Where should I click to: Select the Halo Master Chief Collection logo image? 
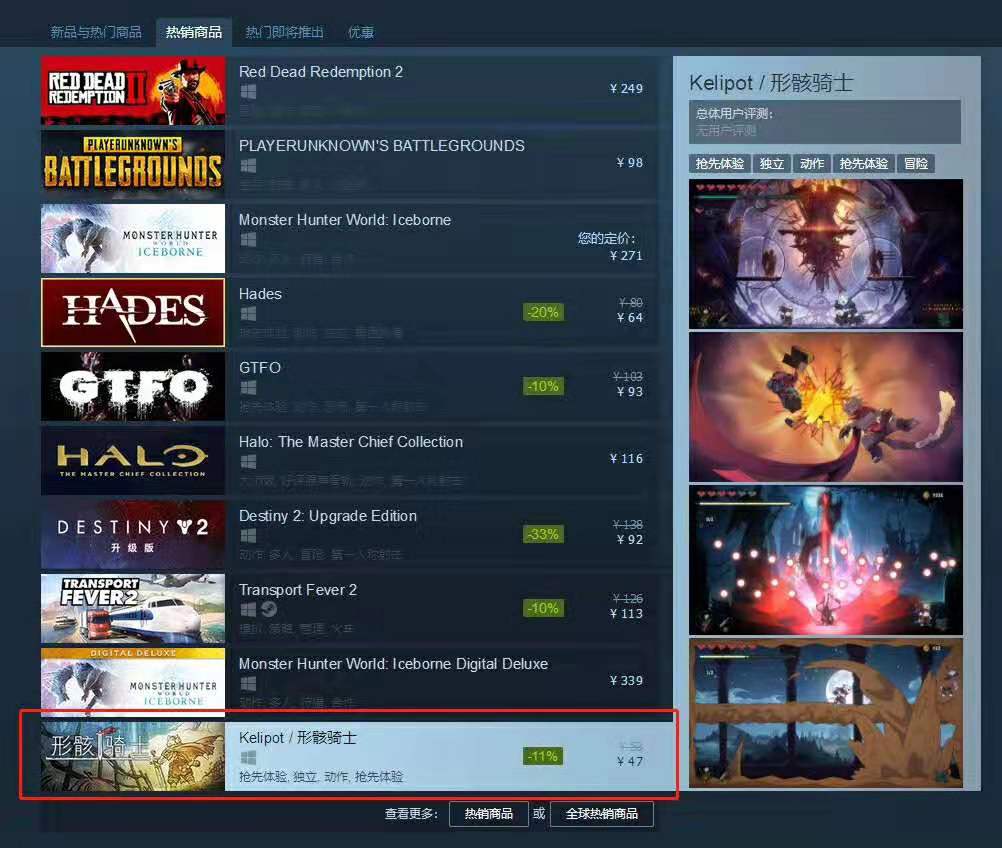tap(133, 461)
